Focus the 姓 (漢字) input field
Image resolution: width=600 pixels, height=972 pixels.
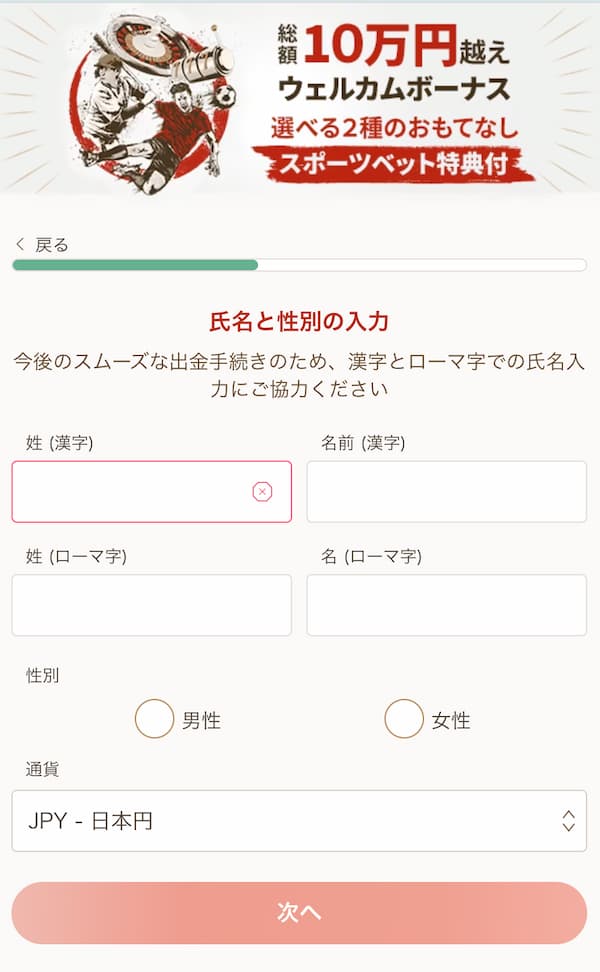click(130, 491)
